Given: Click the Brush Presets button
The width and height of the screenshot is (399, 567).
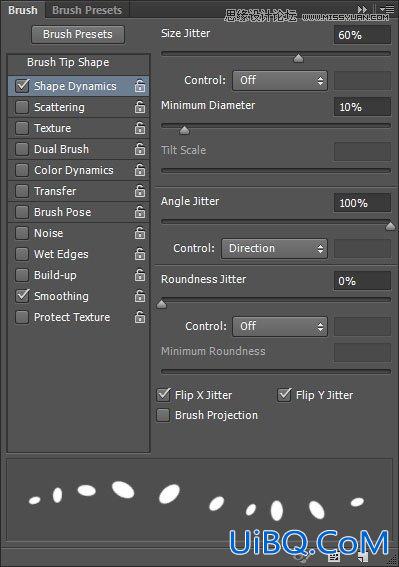Looking at the screenshot, I should (x=78, y=34).
